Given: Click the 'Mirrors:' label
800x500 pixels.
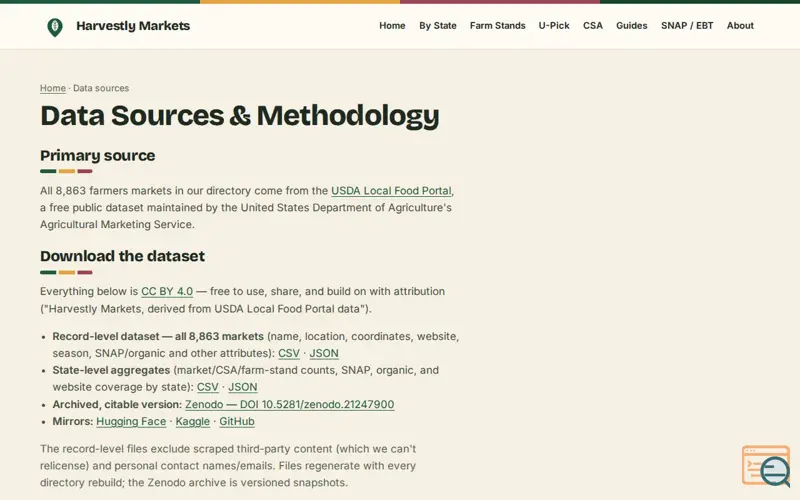Looking at the screenshot, I should 73,421.
